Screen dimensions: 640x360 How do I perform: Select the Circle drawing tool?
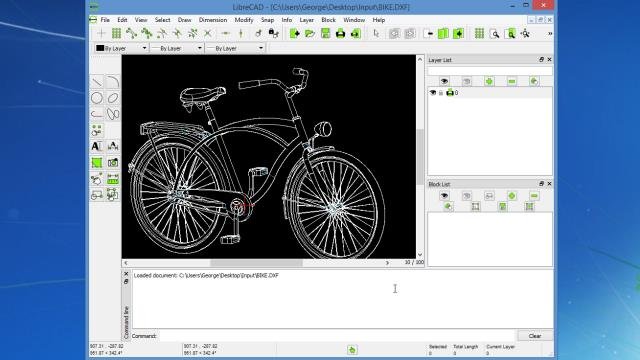tap(97, 98)
